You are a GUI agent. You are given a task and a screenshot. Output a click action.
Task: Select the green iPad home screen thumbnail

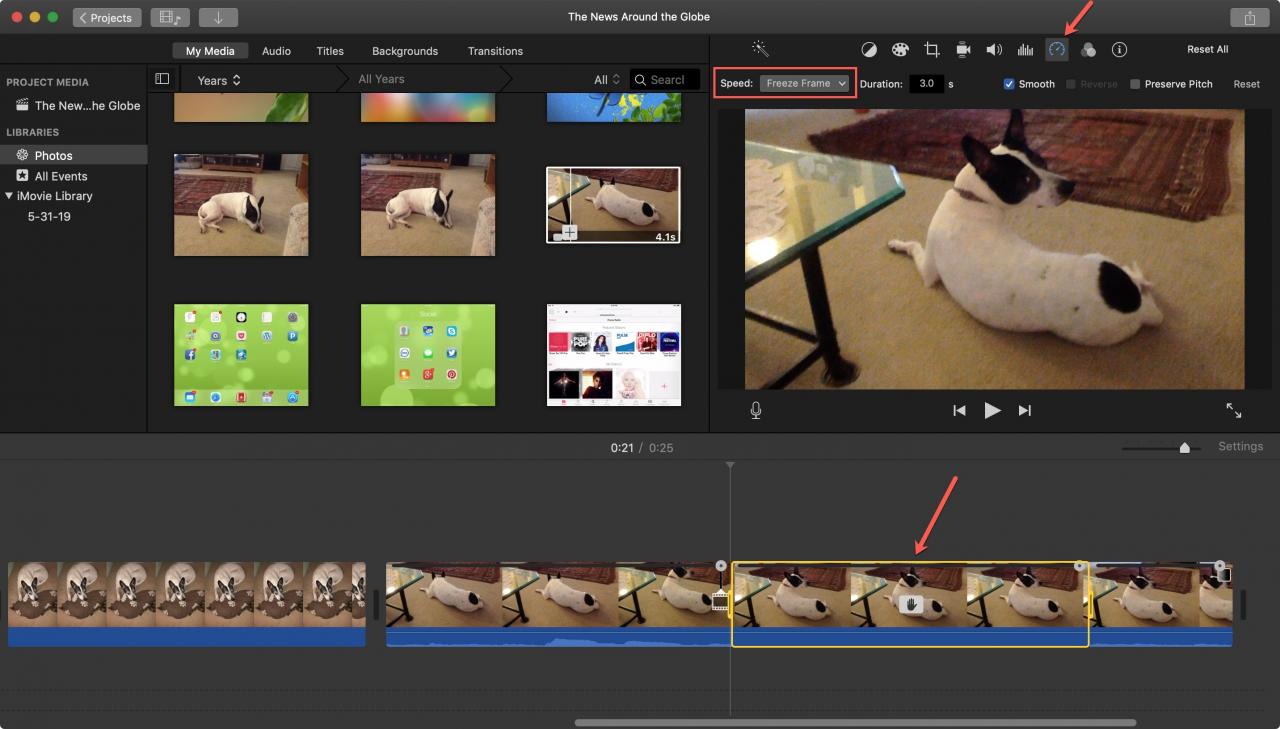(241, 355)
